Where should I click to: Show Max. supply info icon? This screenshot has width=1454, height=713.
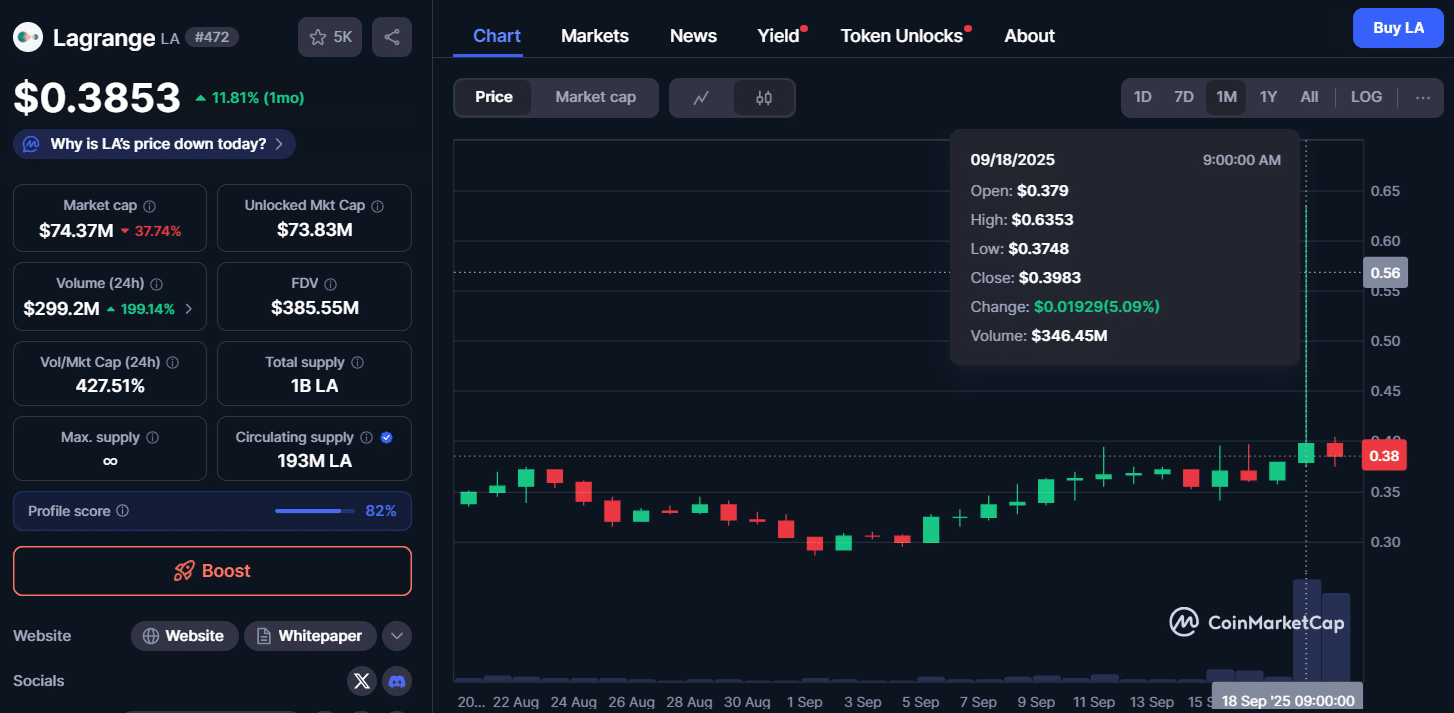pyautogui.click(x=152, y=438)
